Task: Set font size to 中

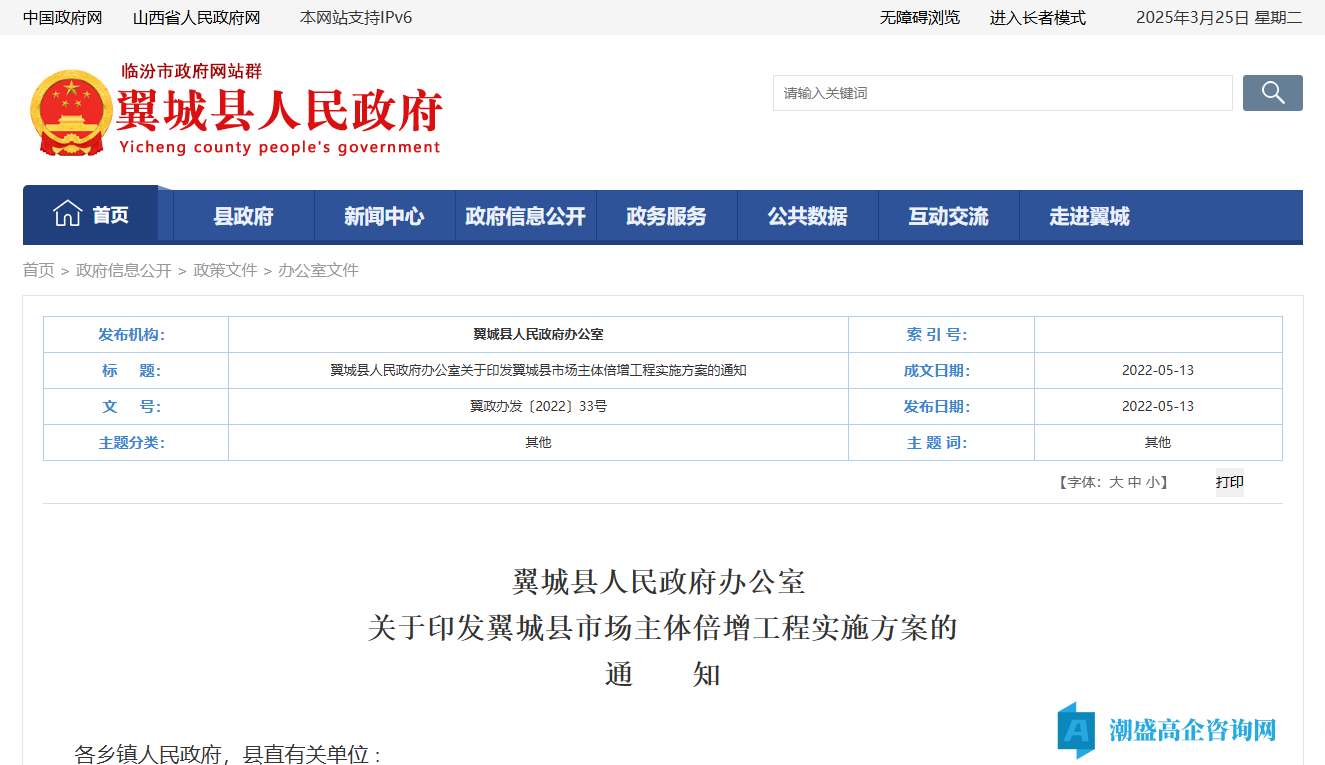Action: click(x=1134, y=482)
